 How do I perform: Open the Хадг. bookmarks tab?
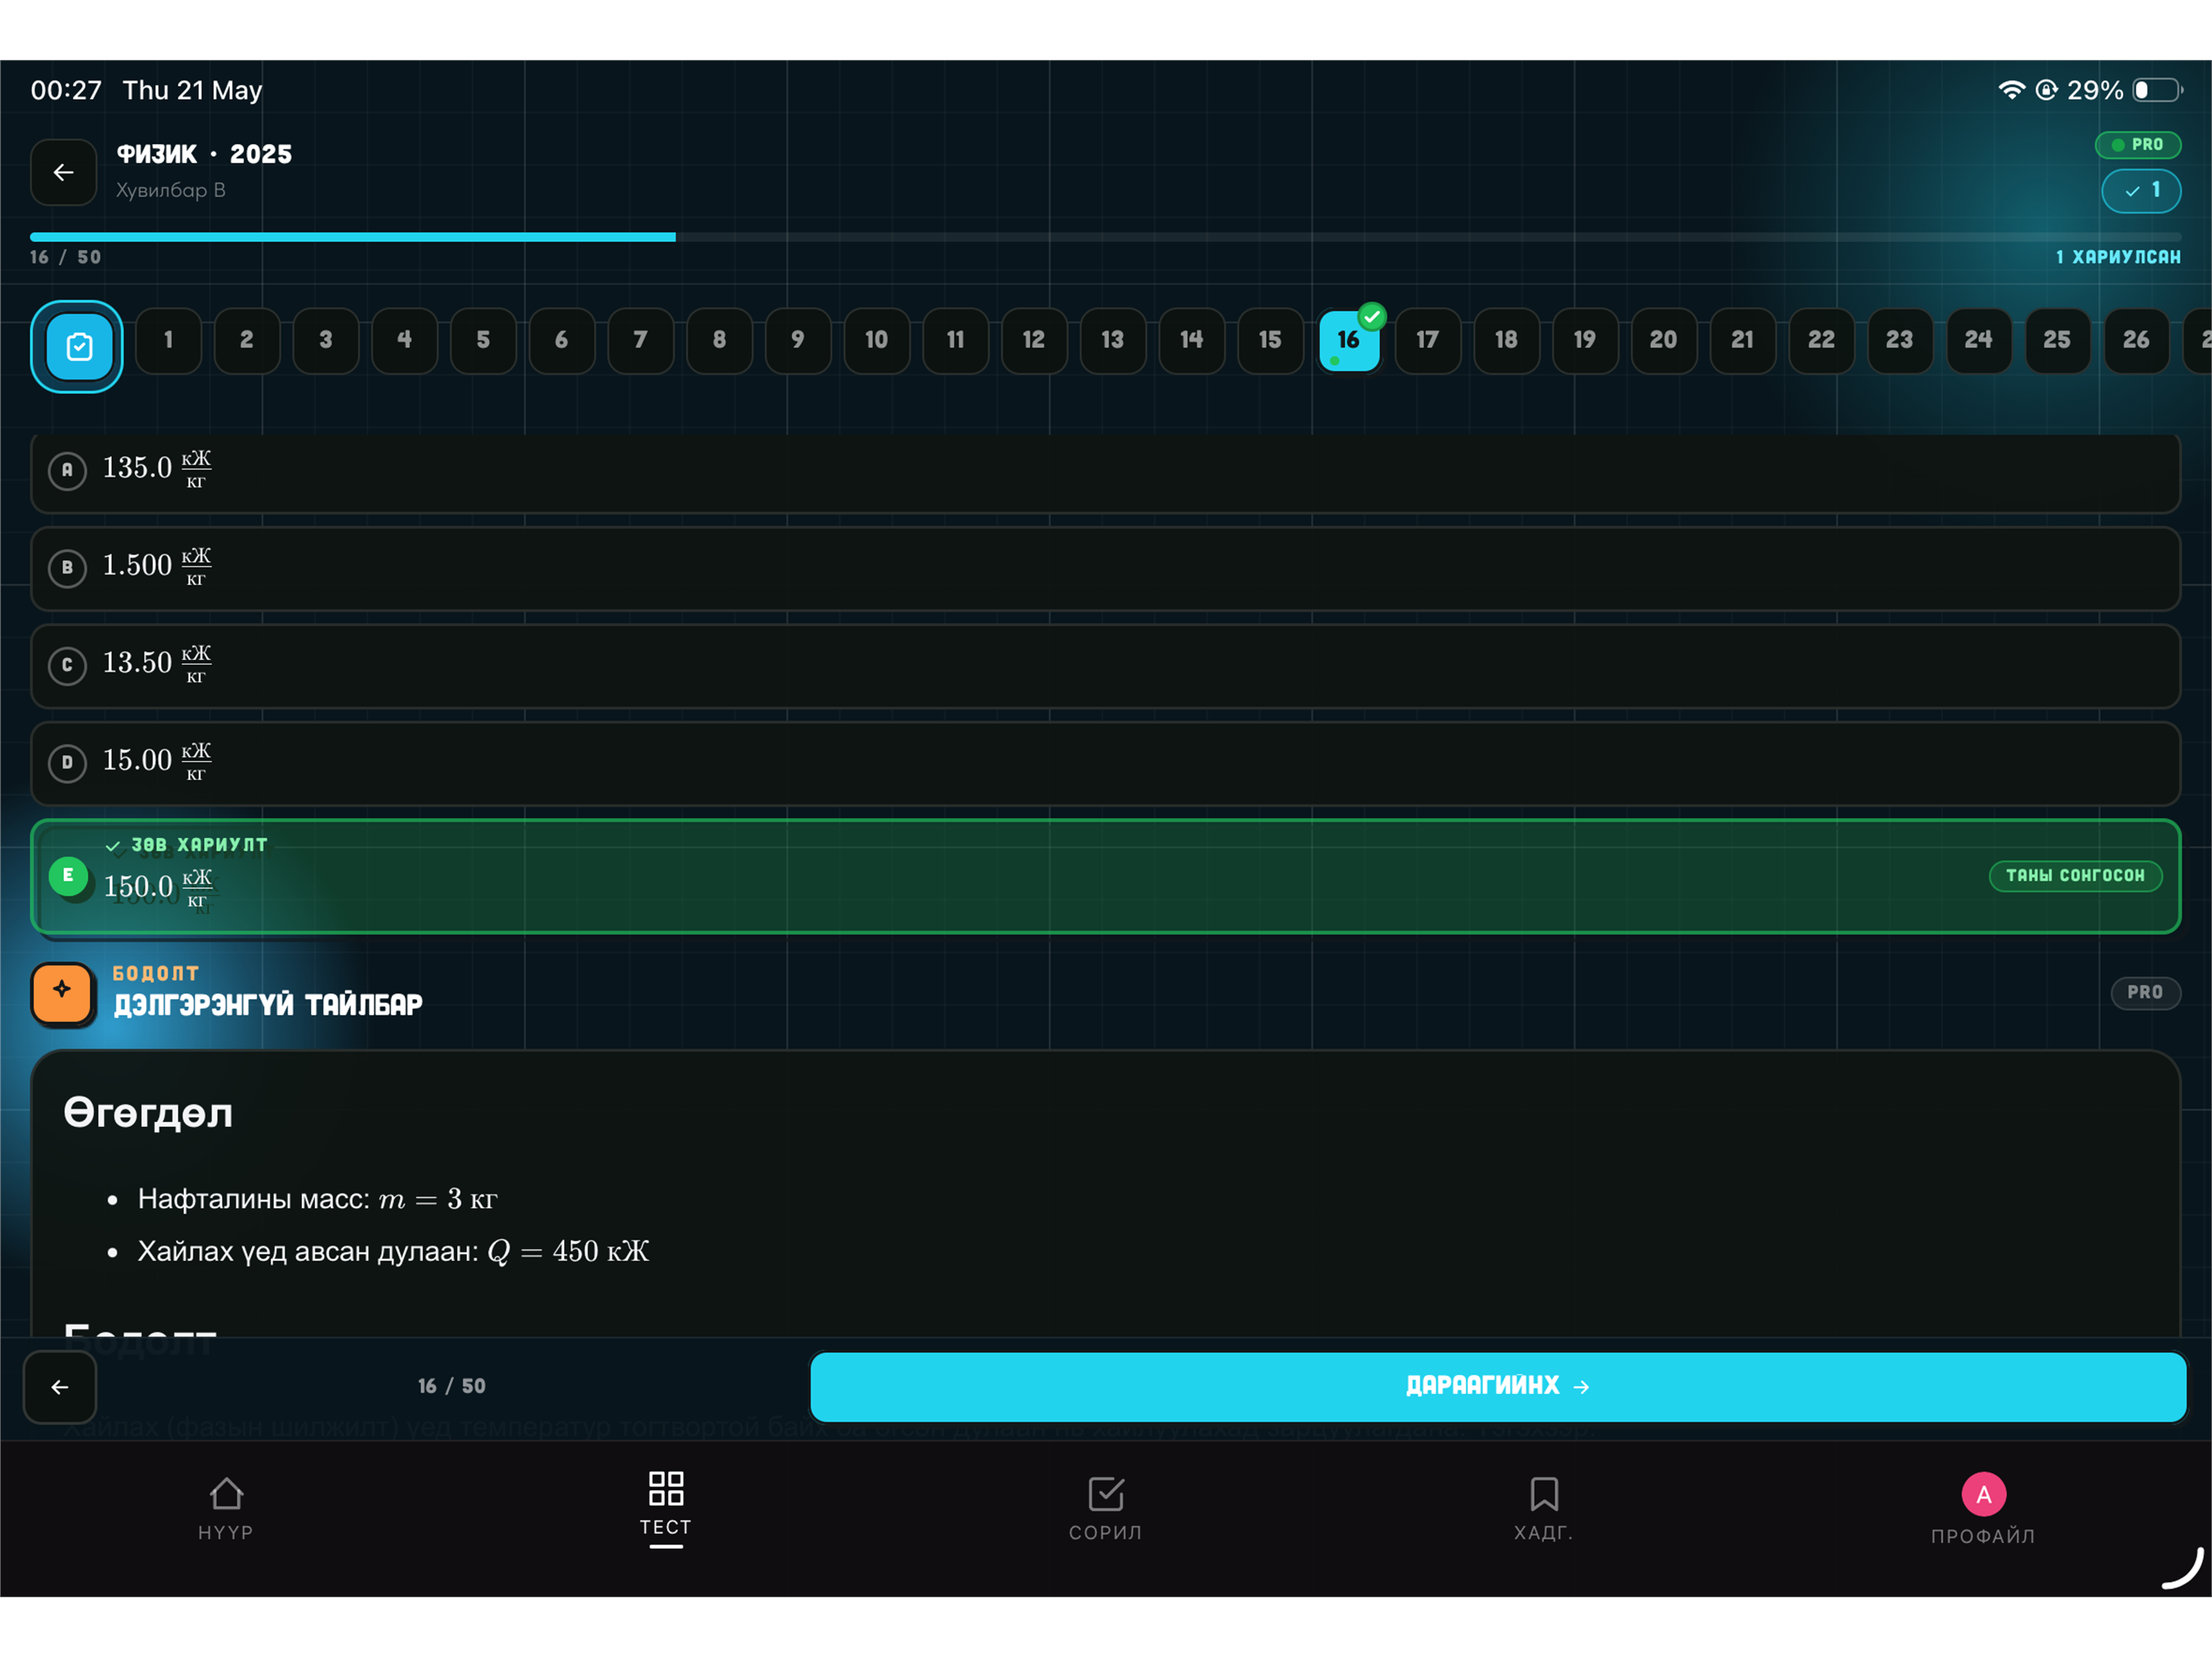[1544, 1509]
